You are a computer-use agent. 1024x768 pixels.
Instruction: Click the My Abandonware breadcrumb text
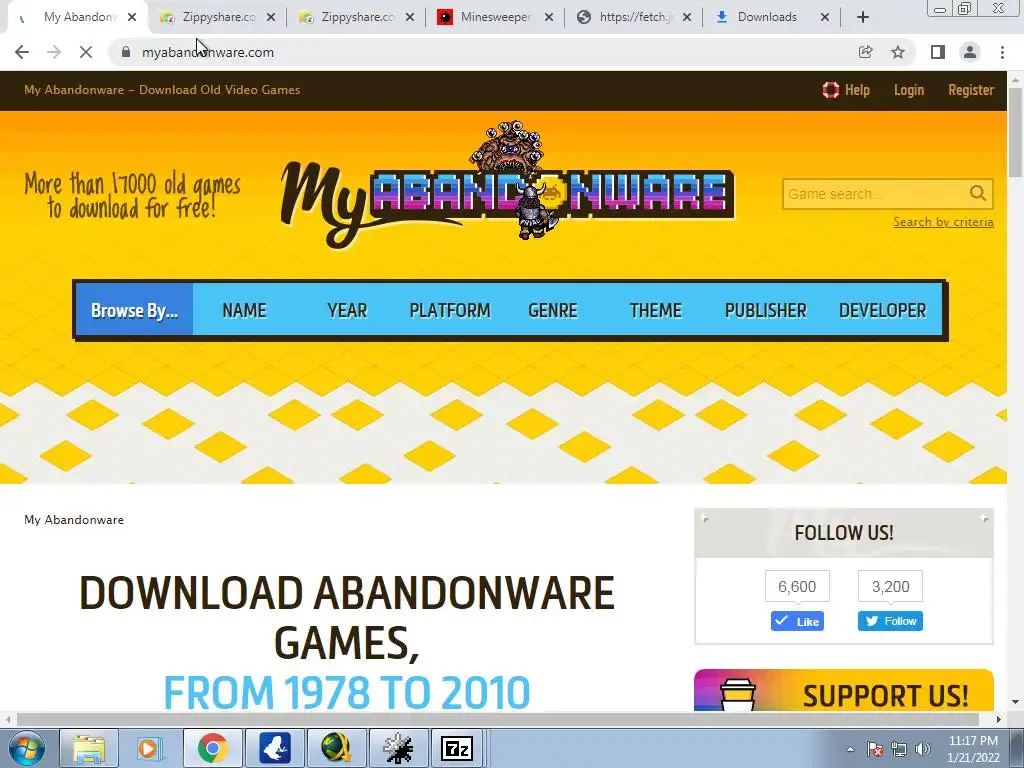tap(74, 520)
